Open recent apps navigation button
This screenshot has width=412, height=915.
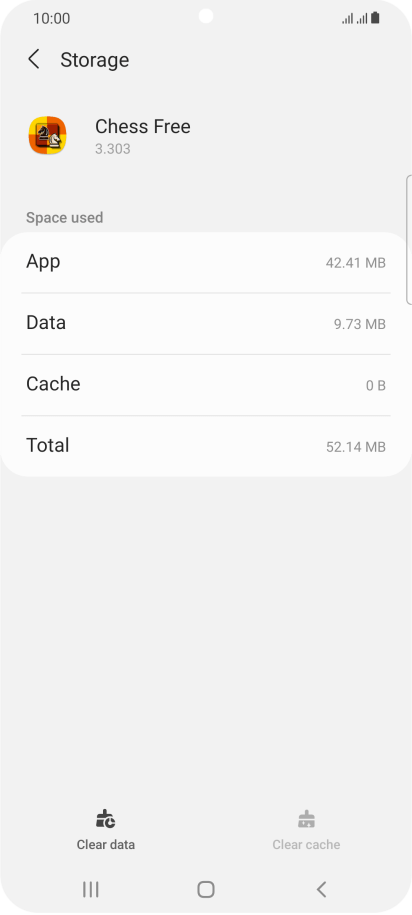click(90, 889)
